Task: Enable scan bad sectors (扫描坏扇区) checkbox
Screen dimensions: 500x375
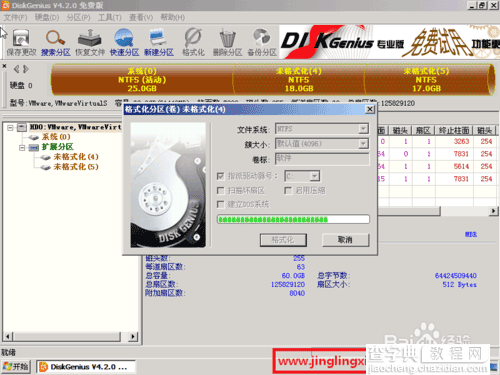Action: pos(220,190)
